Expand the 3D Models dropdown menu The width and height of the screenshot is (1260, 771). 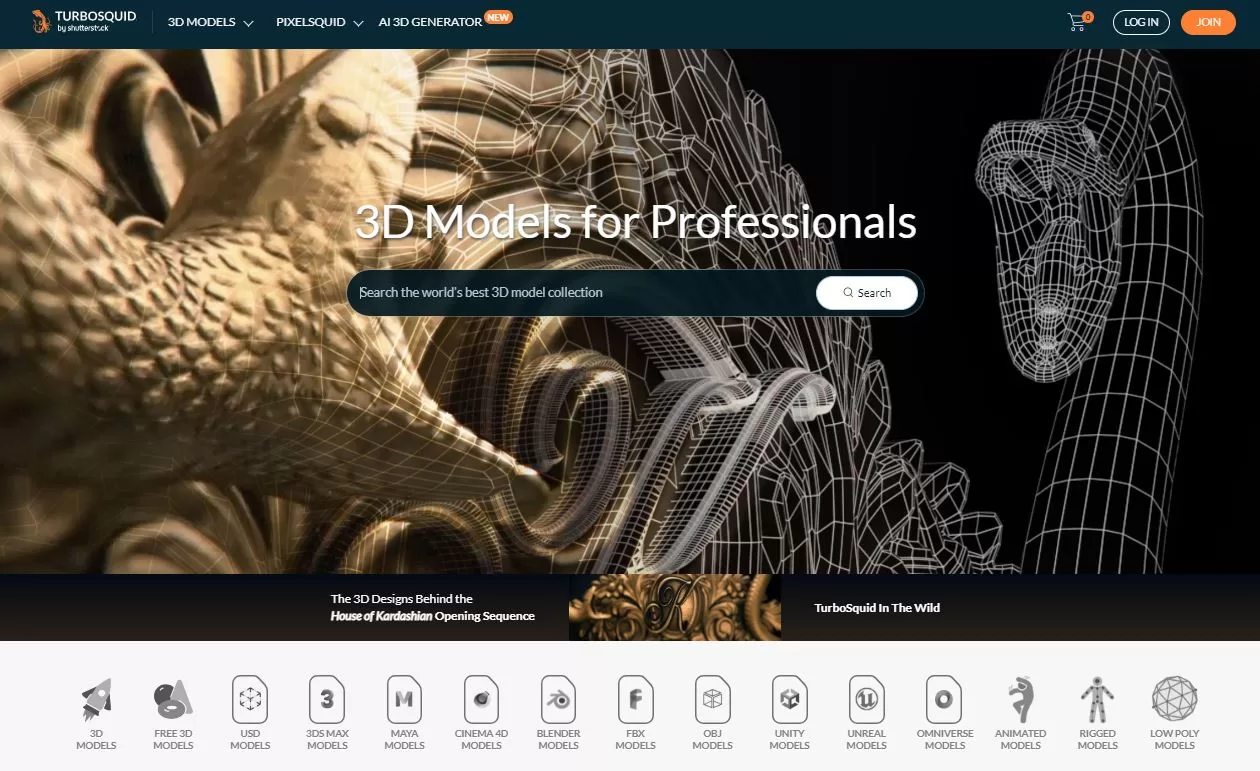210,22
